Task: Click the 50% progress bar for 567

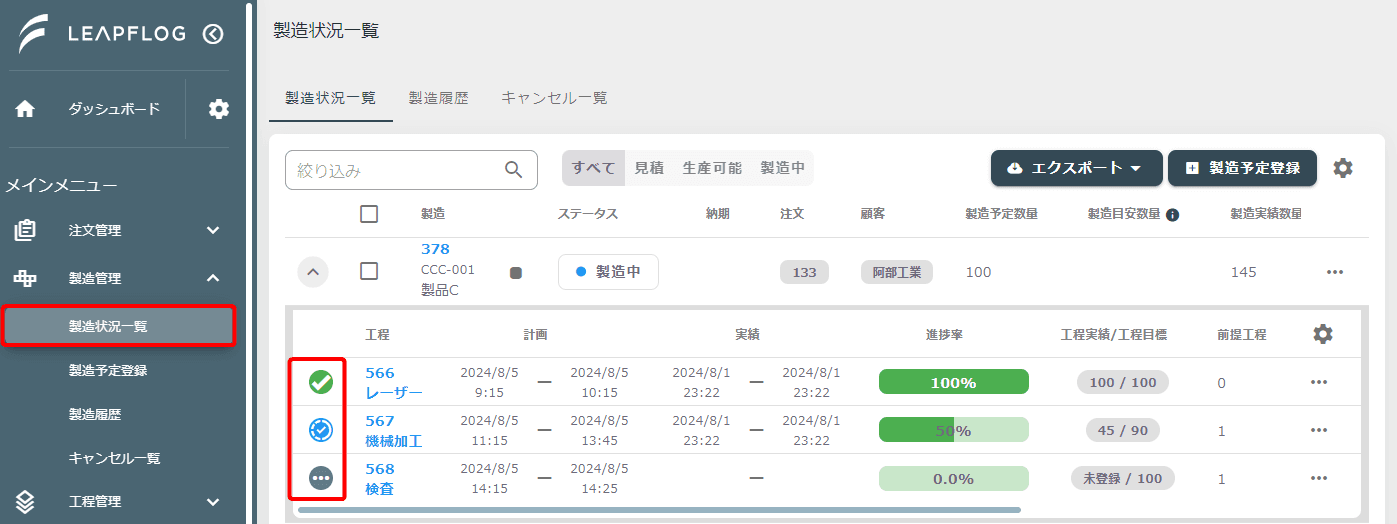Action: (x=954, y=430)
